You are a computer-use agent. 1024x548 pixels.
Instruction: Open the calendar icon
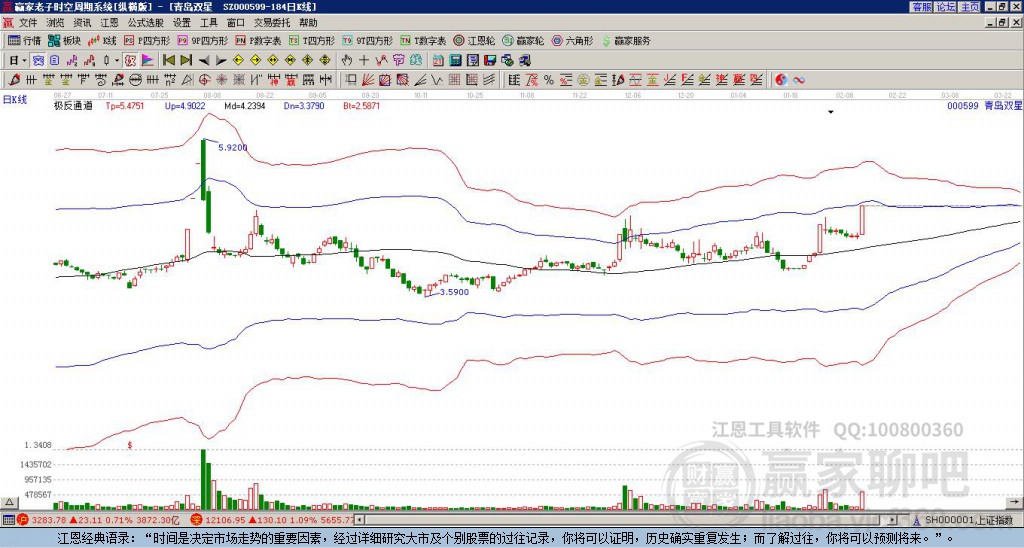click(x=438, y=60)
